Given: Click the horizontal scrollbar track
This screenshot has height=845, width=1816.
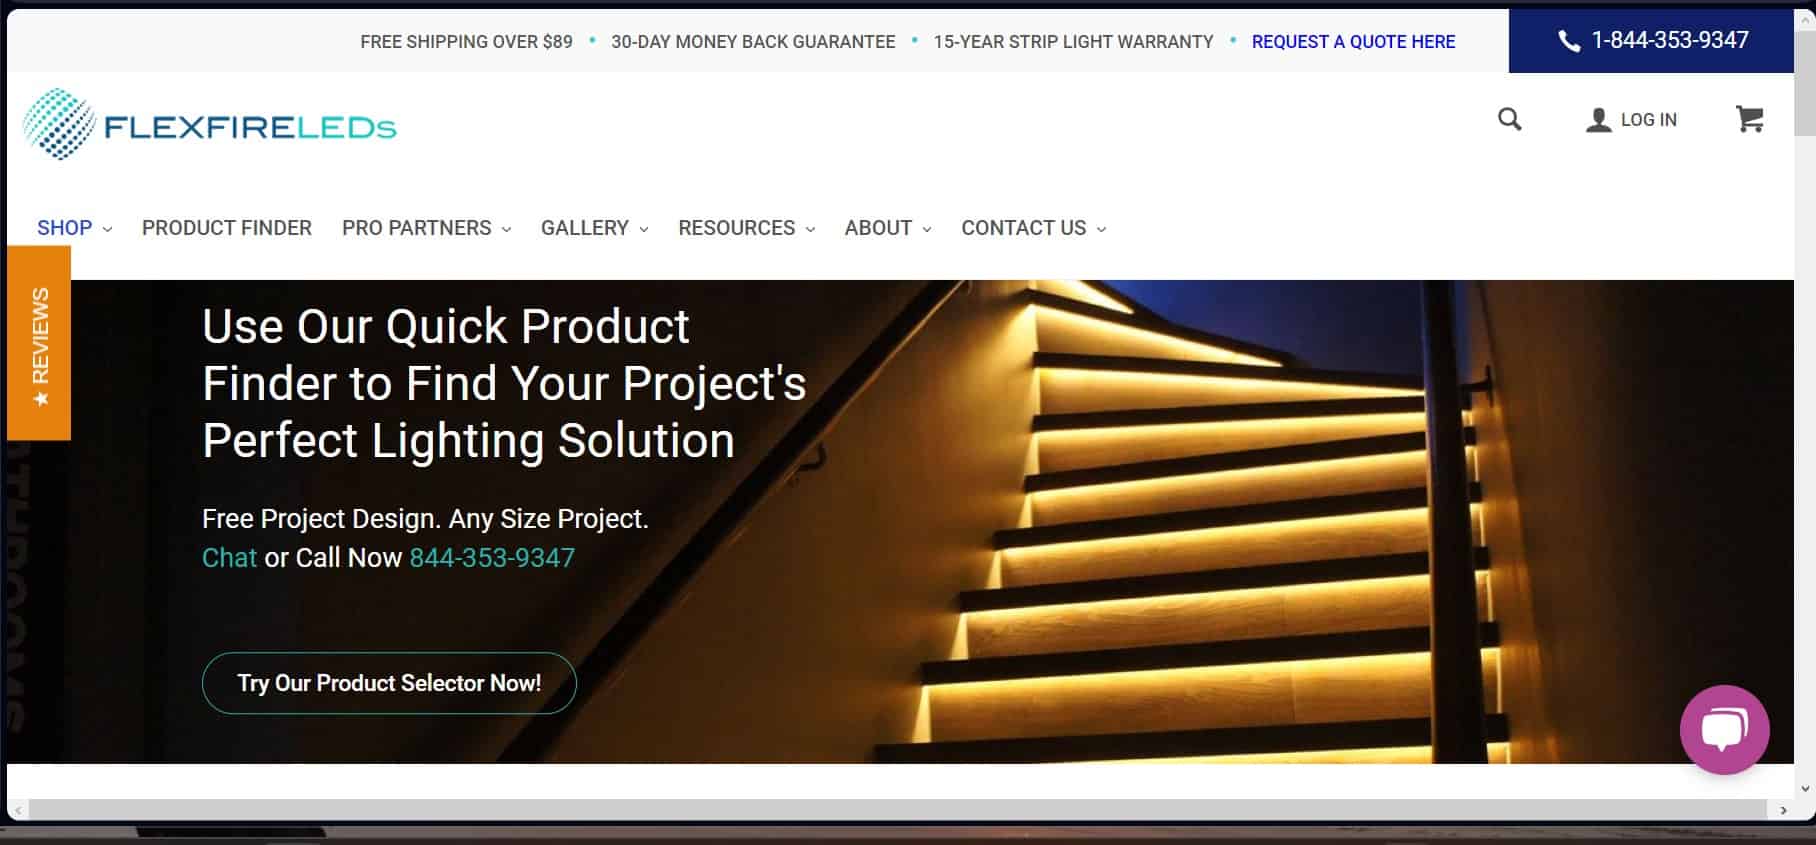Looking at the screenshot, I should pyautogui.click(x=898, y=810).
